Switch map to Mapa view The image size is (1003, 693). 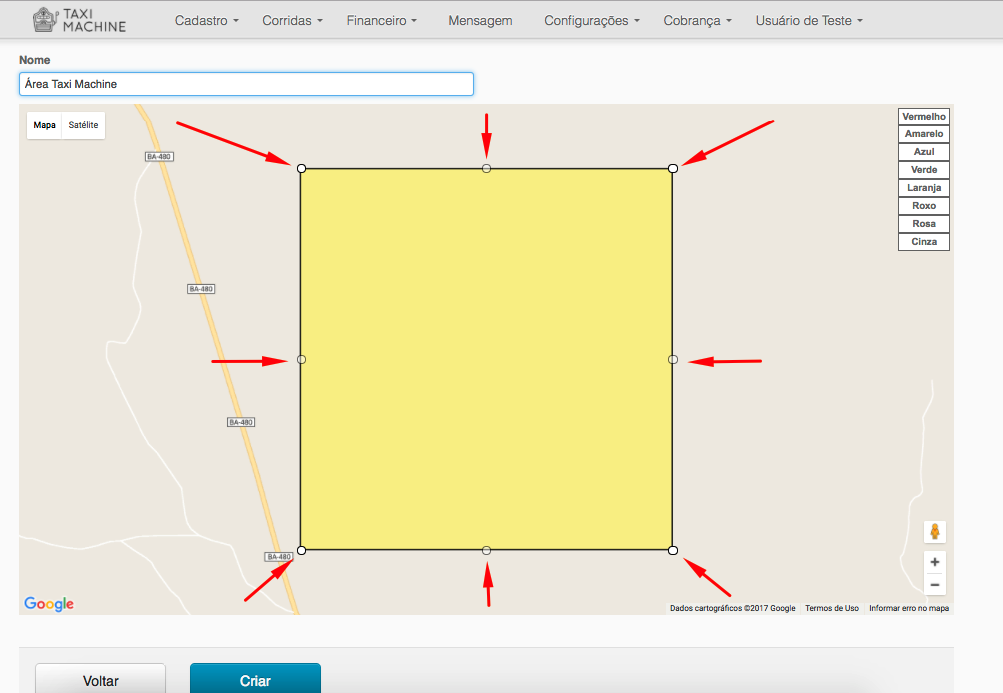pos(44,125)
